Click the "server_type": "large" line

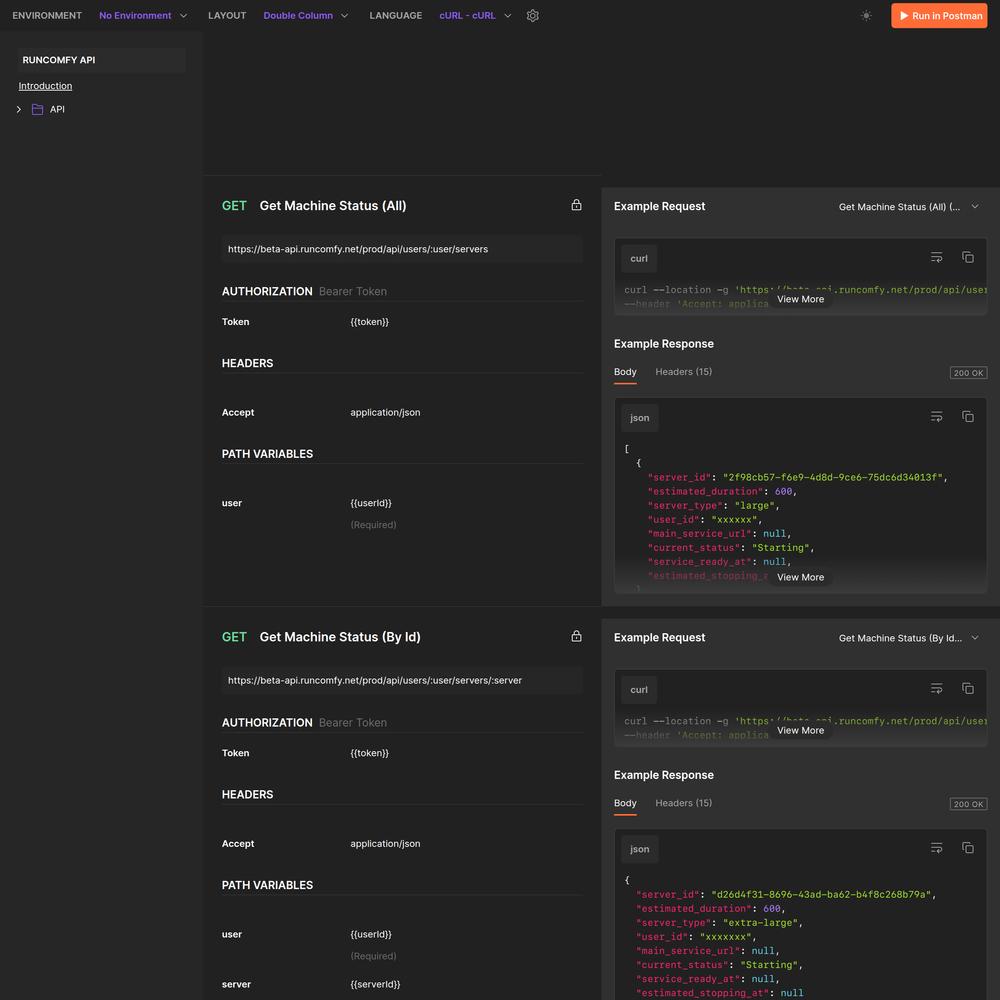(x=713, y=506)
